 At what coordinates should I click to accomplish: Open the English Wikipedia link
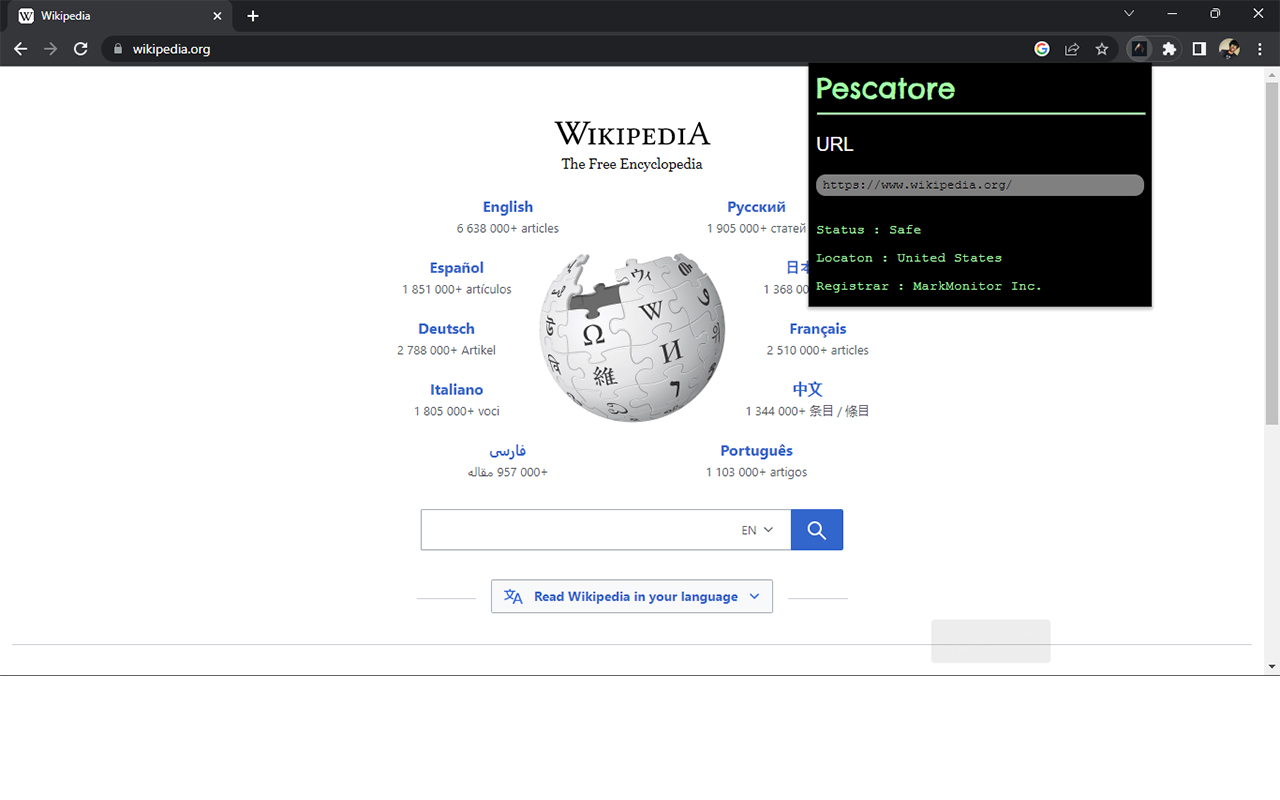coord(508,207)
